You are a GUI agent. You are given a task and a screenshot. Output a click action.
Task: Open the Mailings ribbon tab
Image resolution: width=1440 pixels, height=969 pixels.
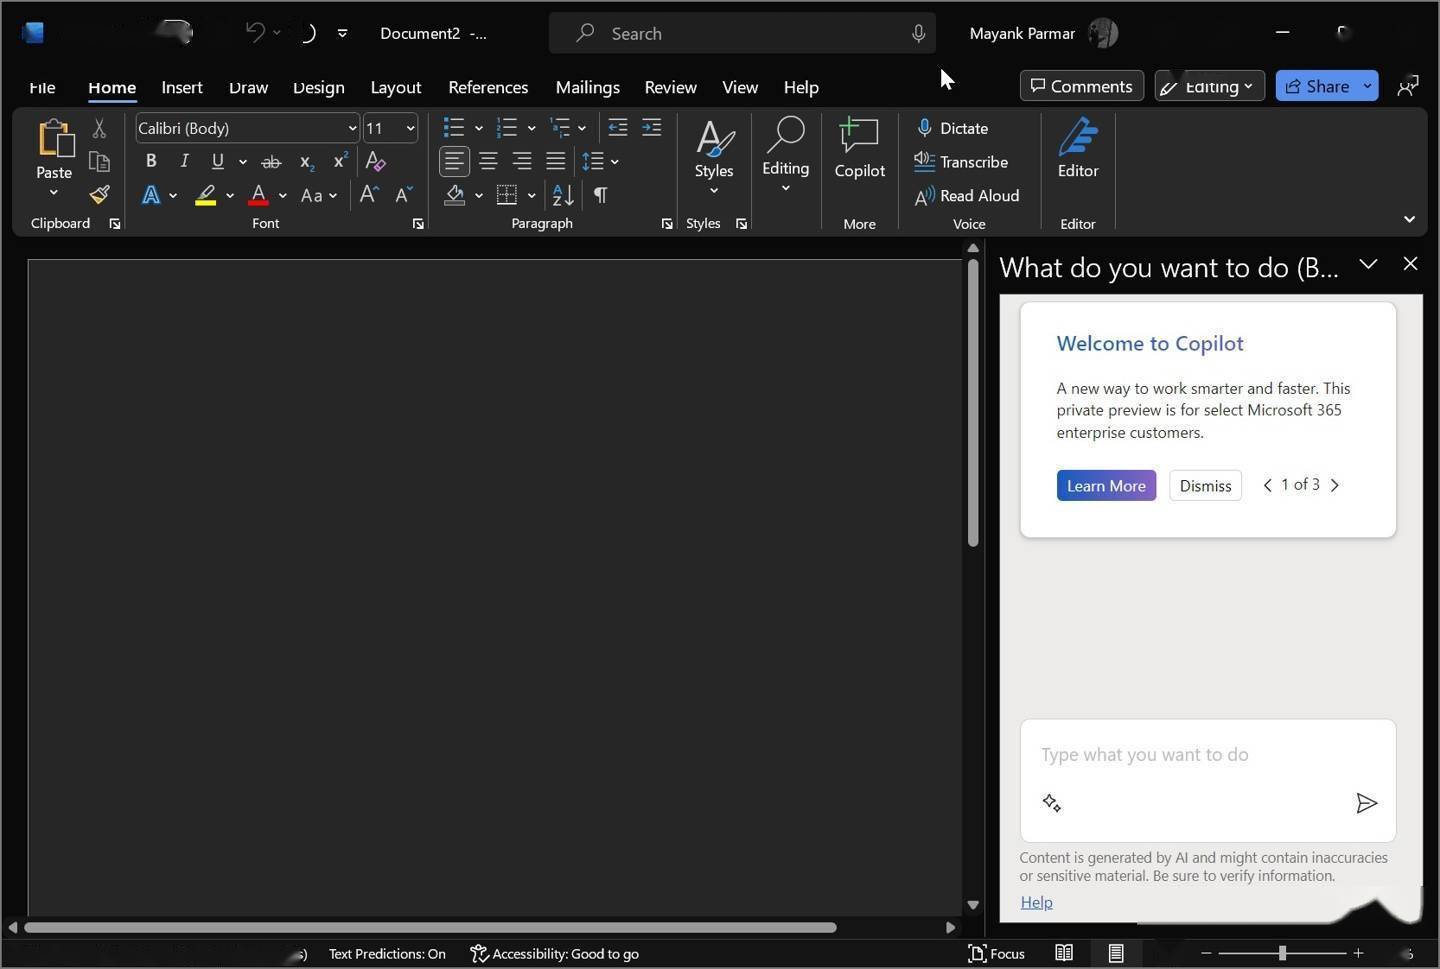(x=587, y=87)
